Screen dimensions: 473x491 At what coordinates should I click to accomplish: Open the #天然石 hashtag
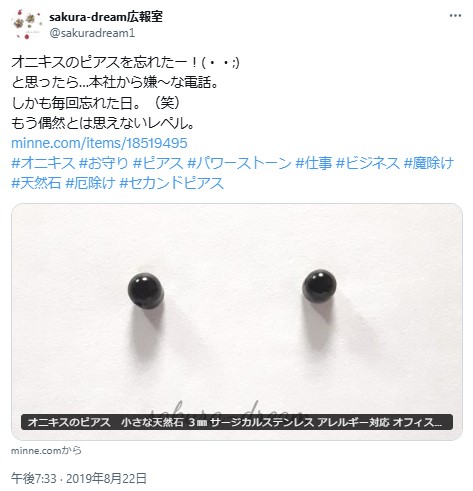tap(36, 183)
